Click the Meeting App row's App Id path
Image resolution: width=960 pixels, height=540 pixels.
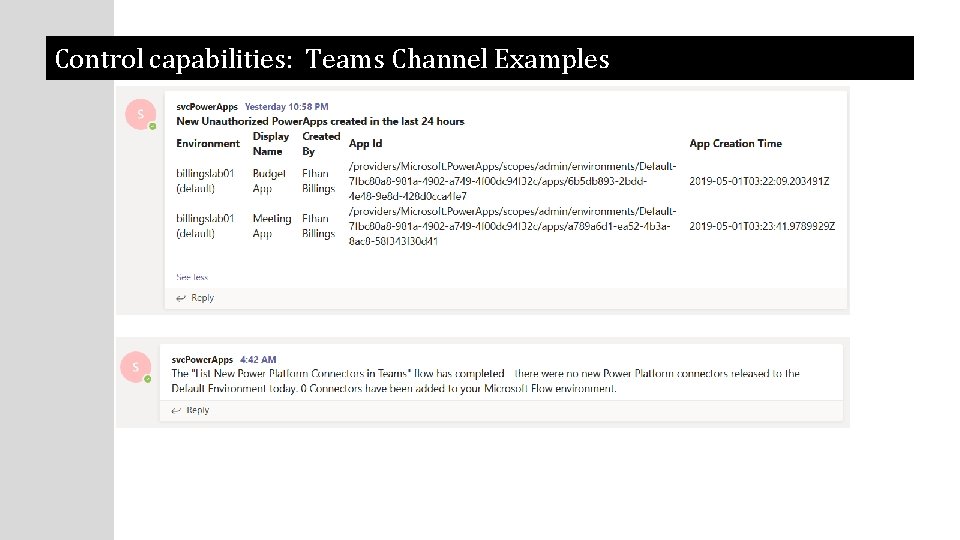click(x=512, y=226)
